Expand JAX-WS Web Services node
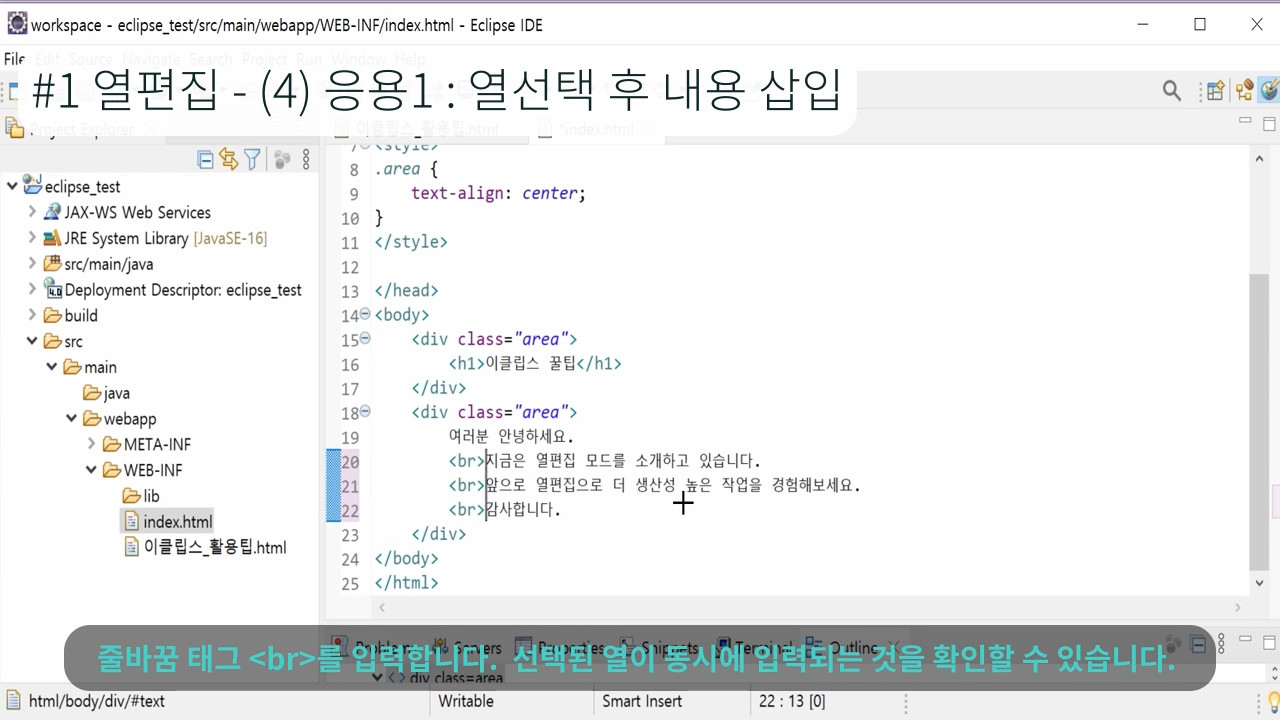The image size is (1280, 720). click(x=32, y=212)
